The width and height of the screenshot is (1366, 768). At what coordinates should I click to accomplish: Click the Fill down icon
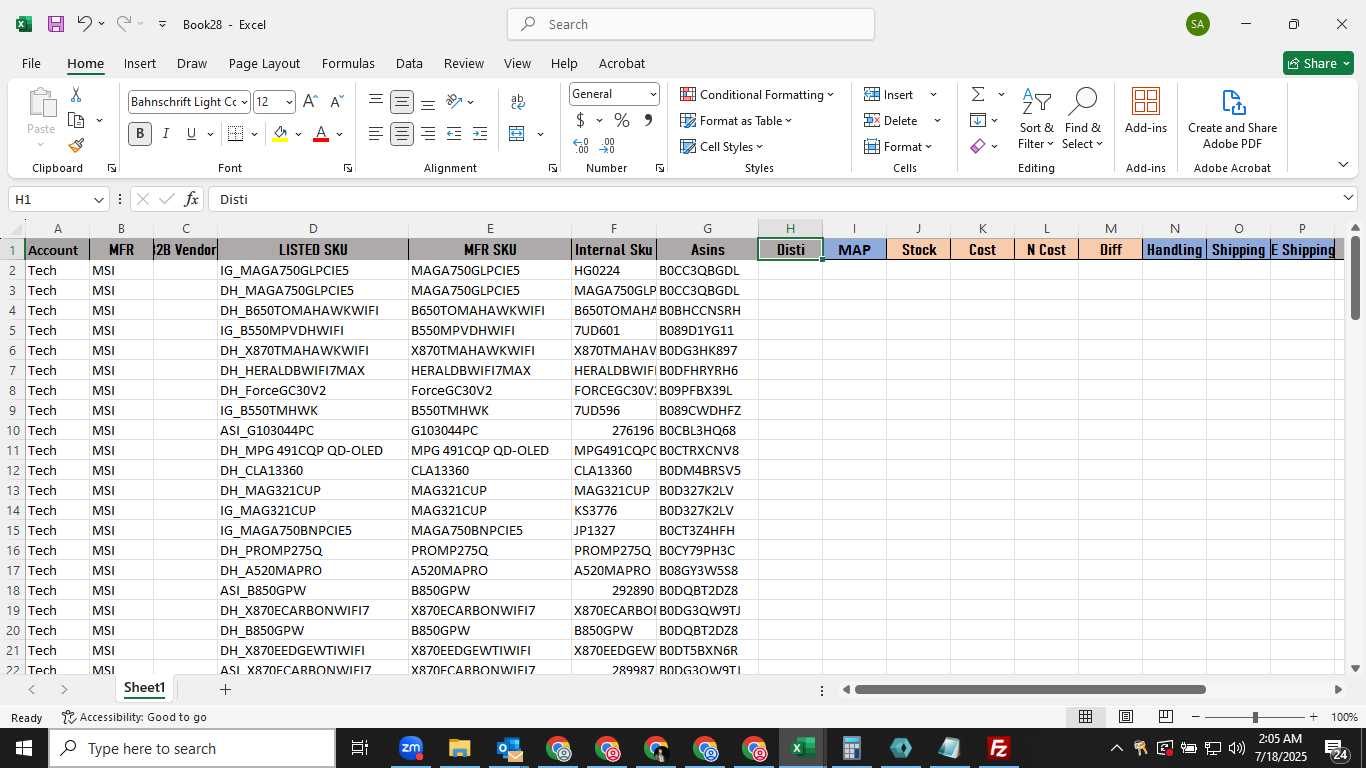tap(978, 120)
